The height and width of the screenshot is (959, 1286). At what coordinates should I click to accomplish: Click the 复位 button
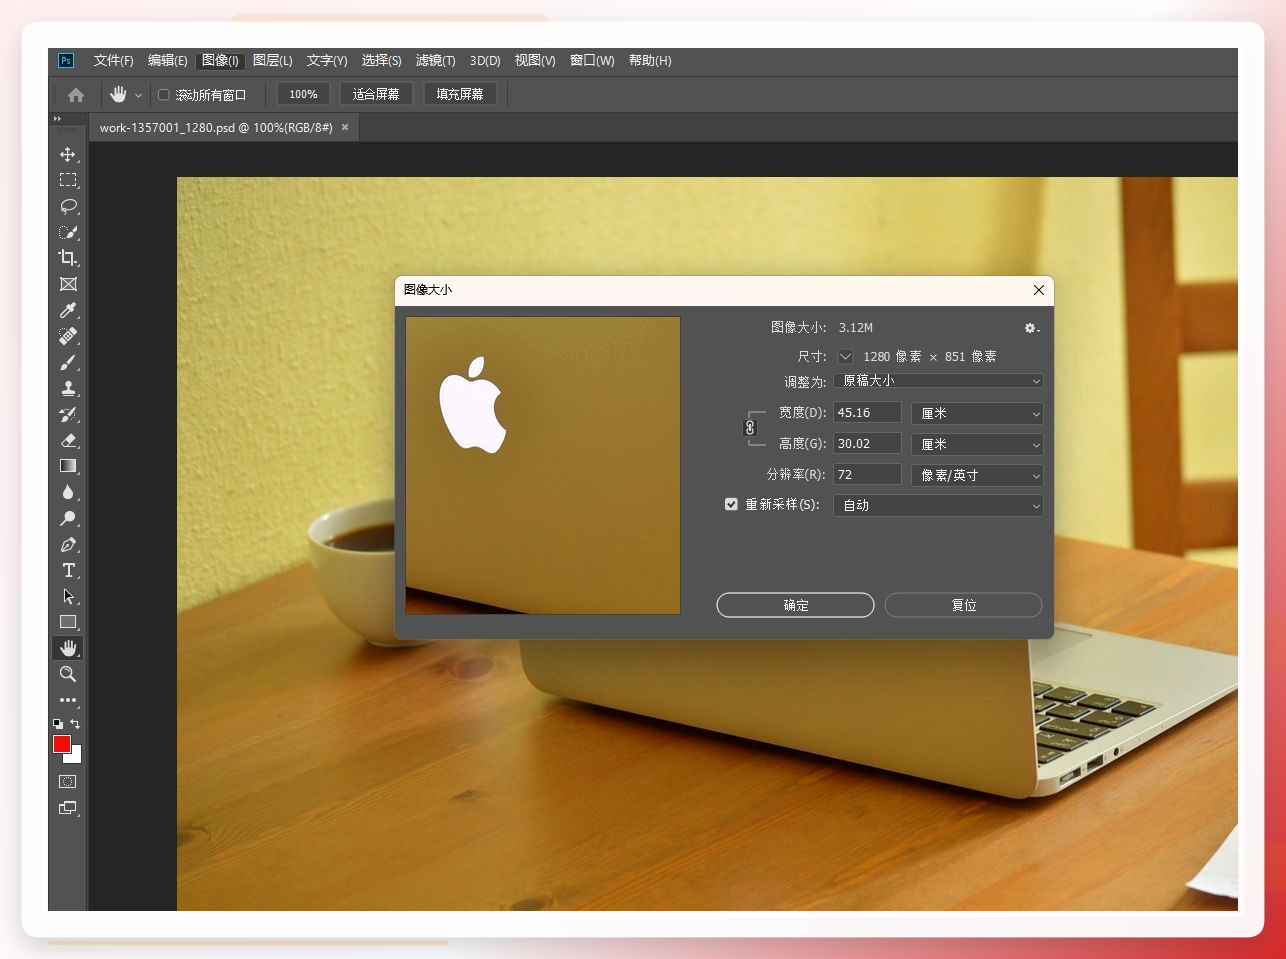point(963,605)
